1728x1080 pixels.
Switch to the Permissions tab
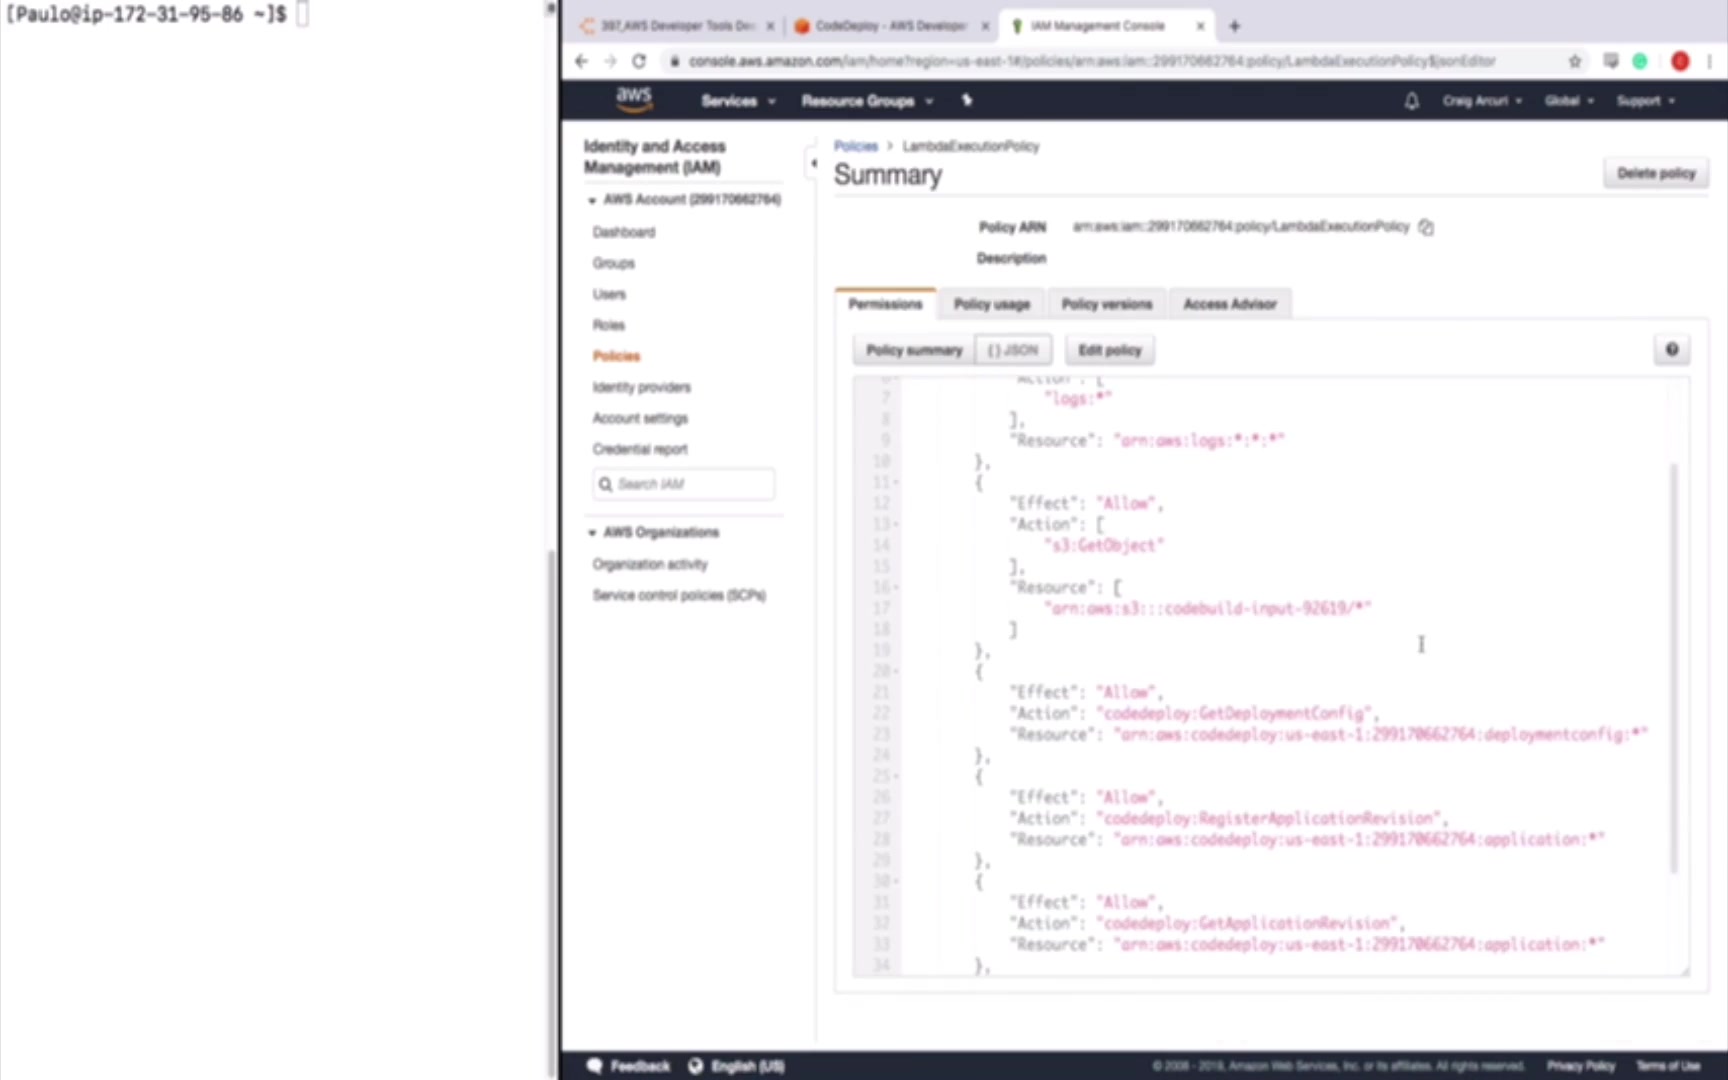coord(885,304)
